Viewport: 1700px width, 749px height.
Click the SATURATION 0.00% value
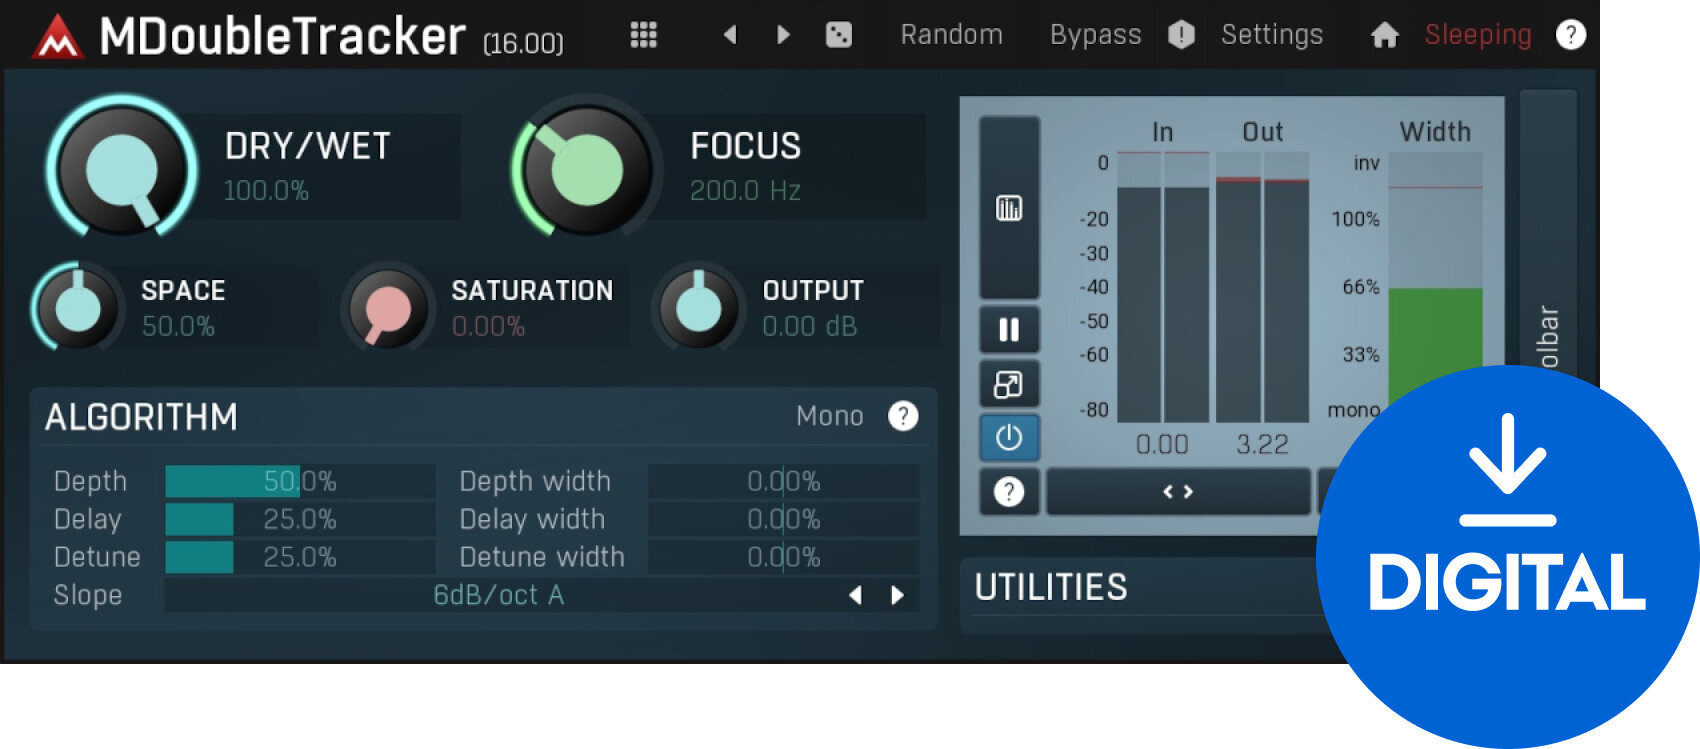[x=488, y=327]
